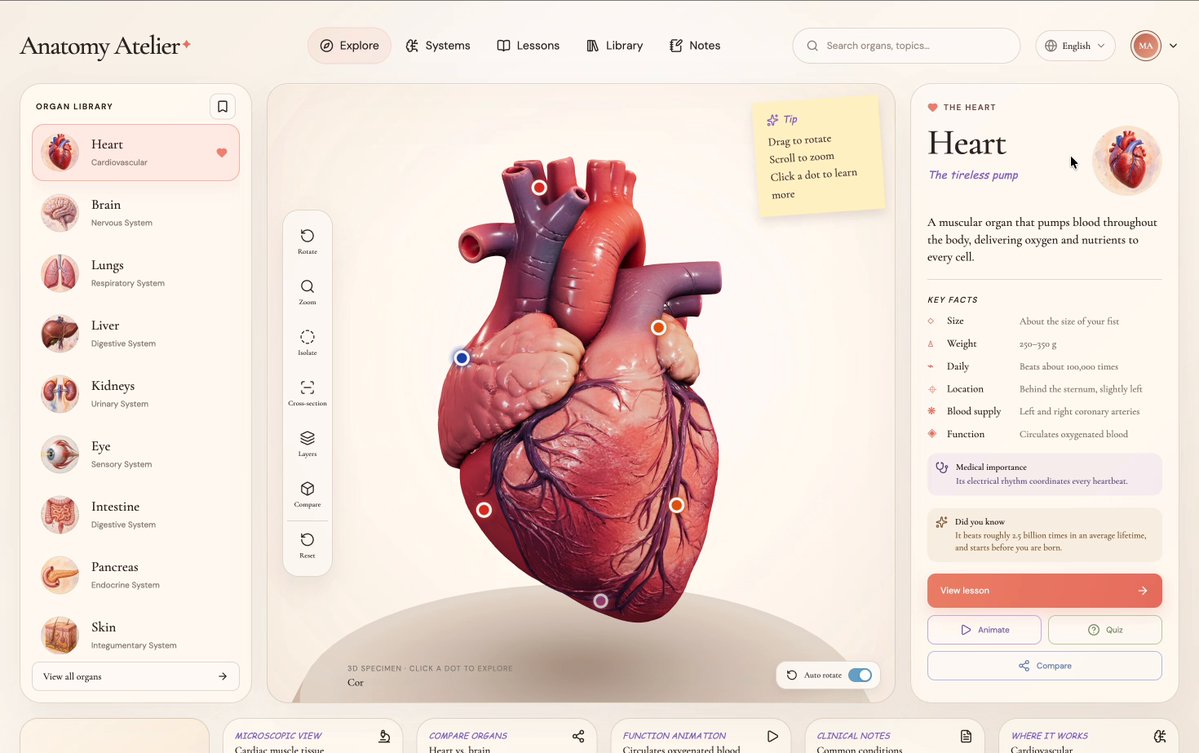Switch to the Notes tab
The height and width of the screenshot is (753, 1199).
[x=695, y=46]
